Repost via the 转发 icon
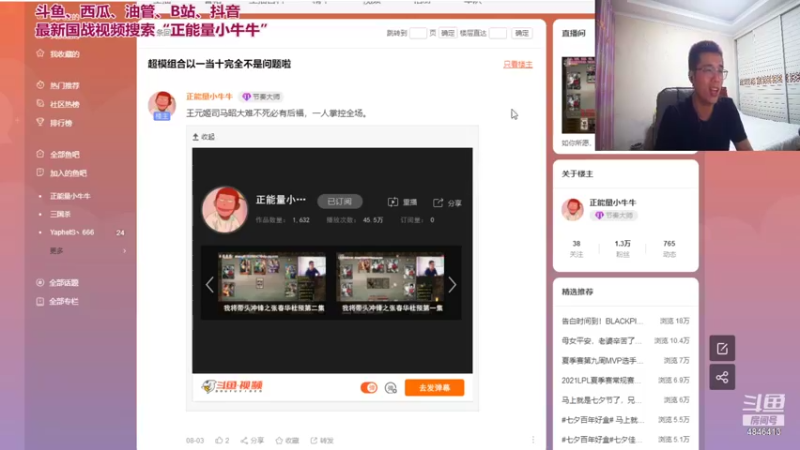 [x=314, y=440]
